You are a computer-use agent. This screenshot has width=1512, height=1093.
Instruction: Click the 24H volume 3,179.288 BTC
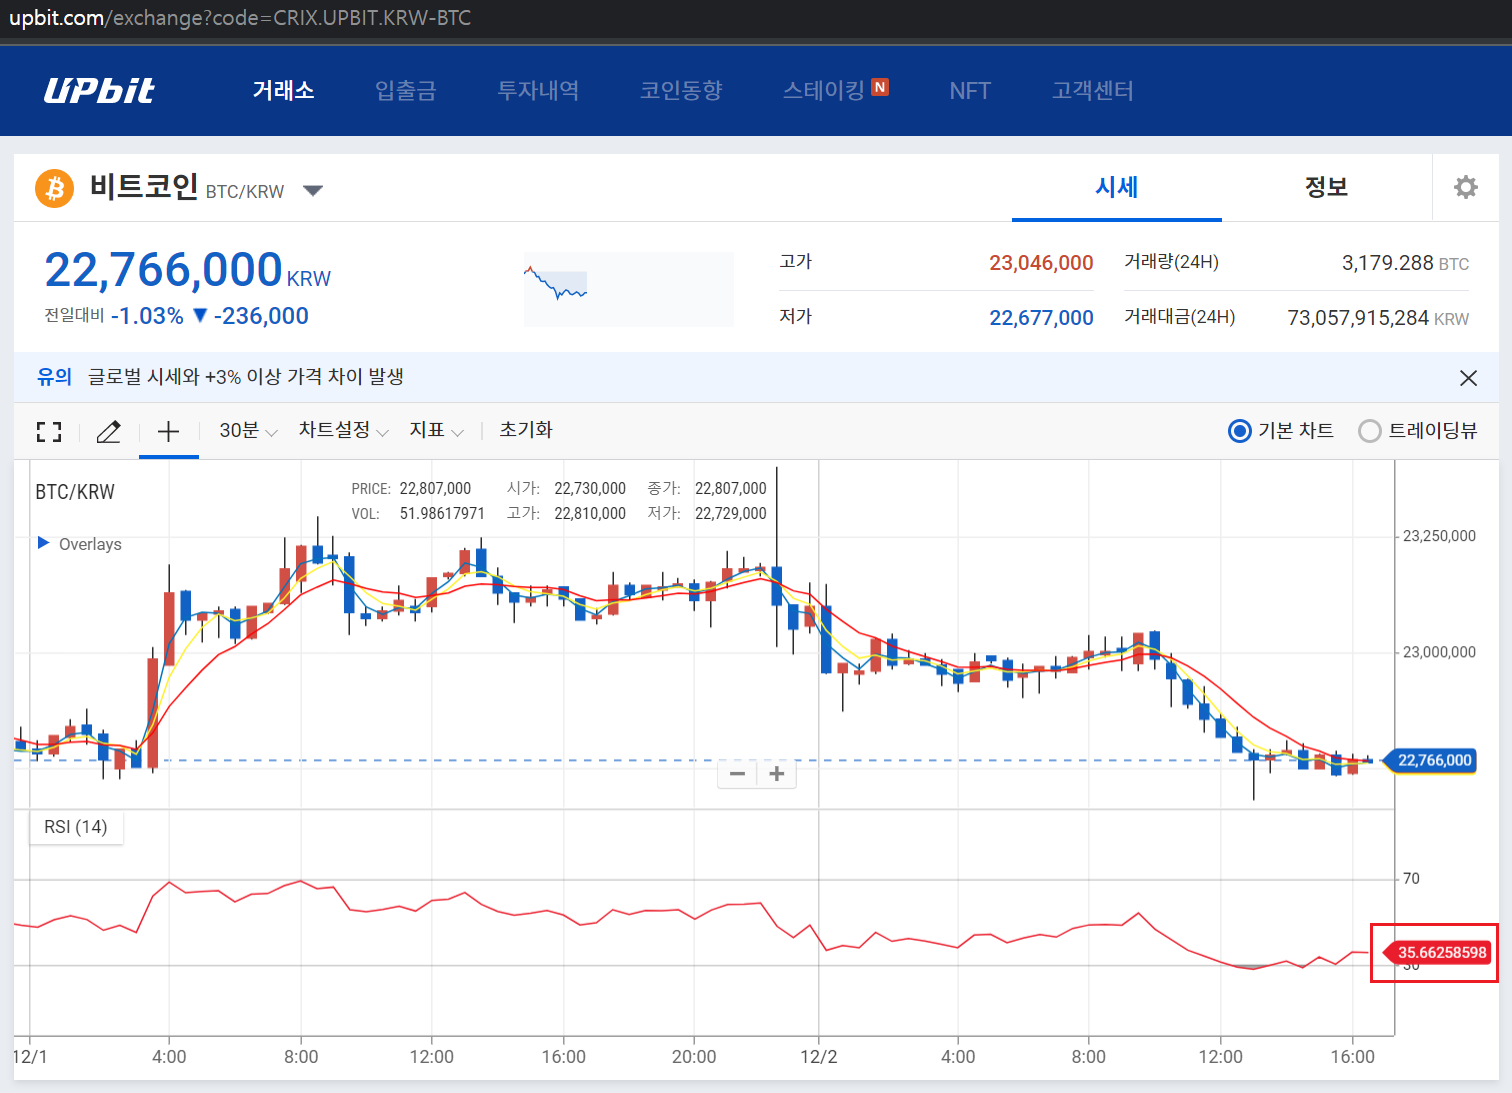coord(1405,263)
